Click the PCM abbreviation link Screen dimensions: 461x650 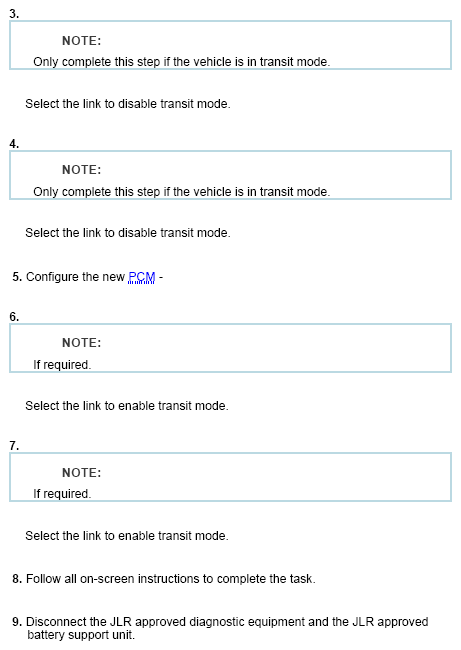[142, 277]
